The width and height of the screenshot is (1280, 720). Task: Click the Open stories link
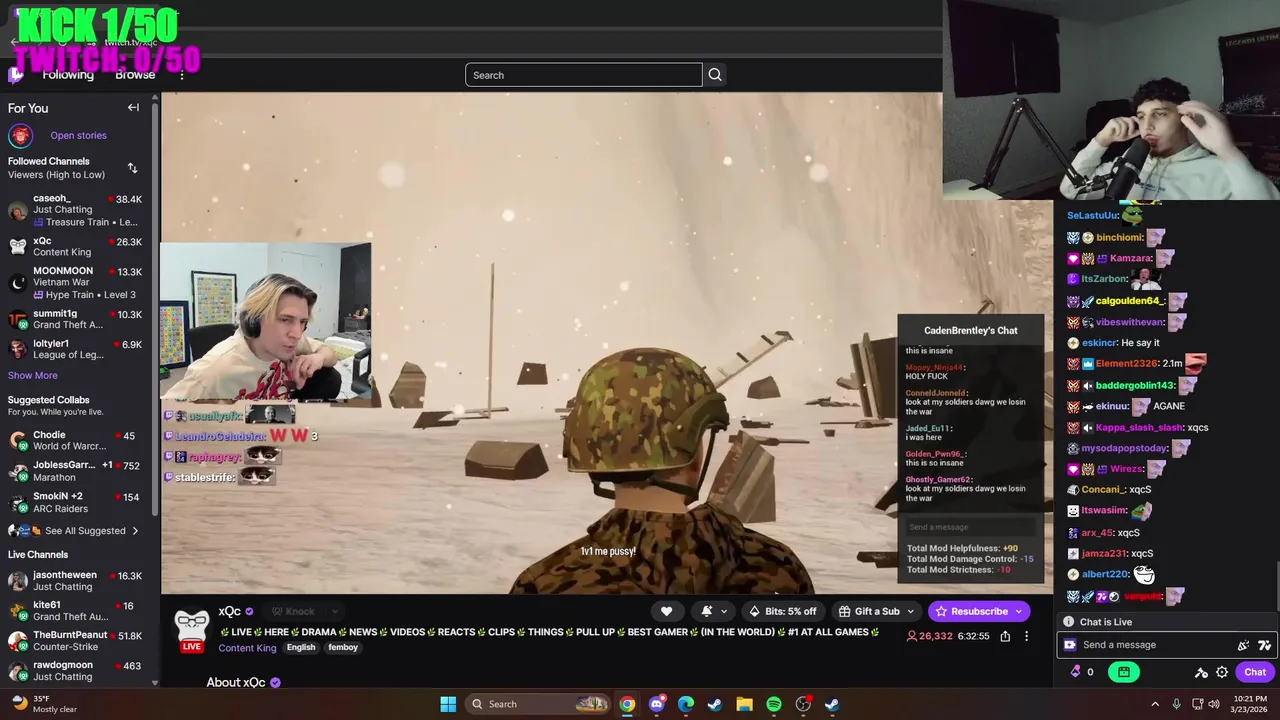click(x=78, y=135)
